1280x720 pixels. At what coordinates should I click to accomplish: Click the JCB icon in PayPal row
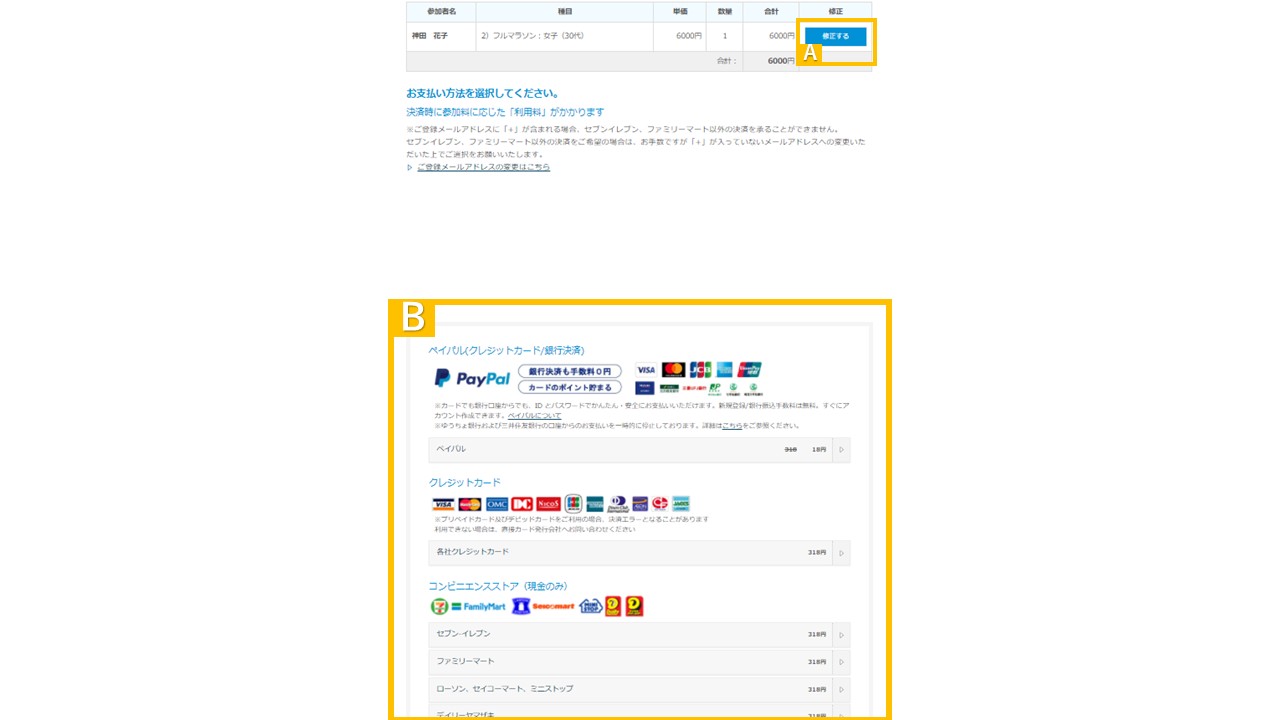[x=700, y=369]
